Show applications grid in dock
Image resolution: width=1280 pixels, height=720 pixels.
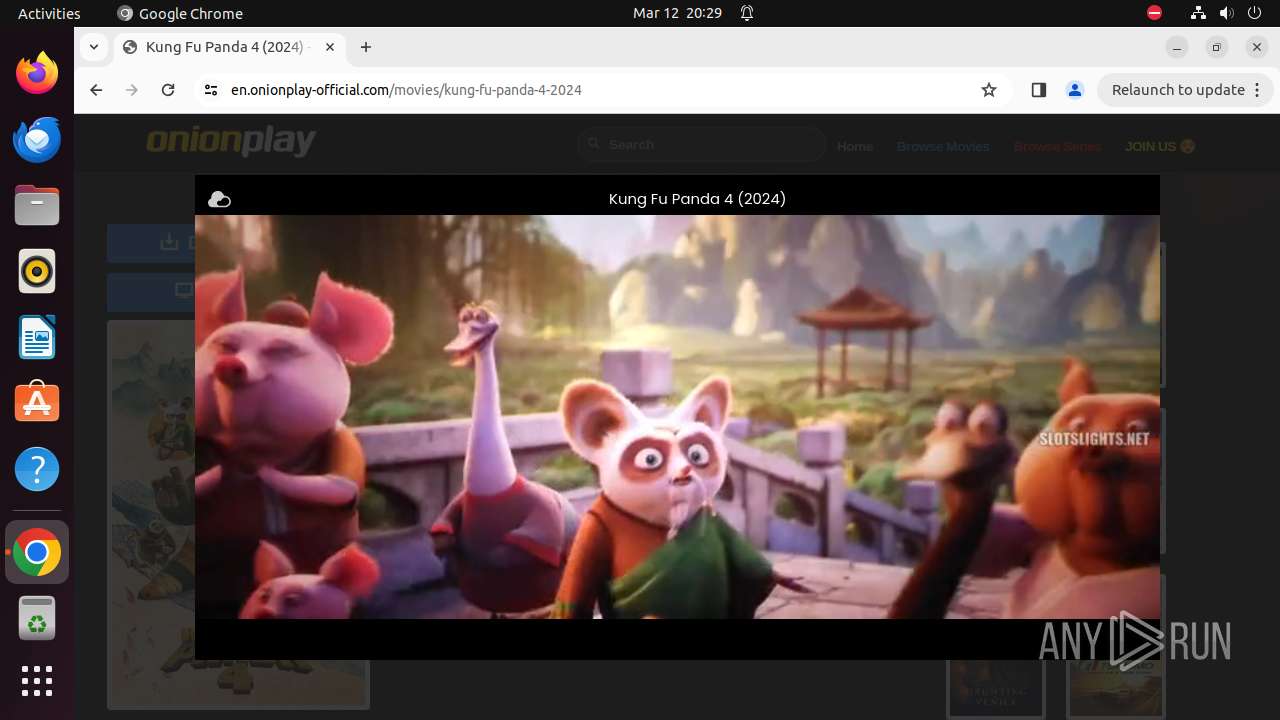coord(37,681)
